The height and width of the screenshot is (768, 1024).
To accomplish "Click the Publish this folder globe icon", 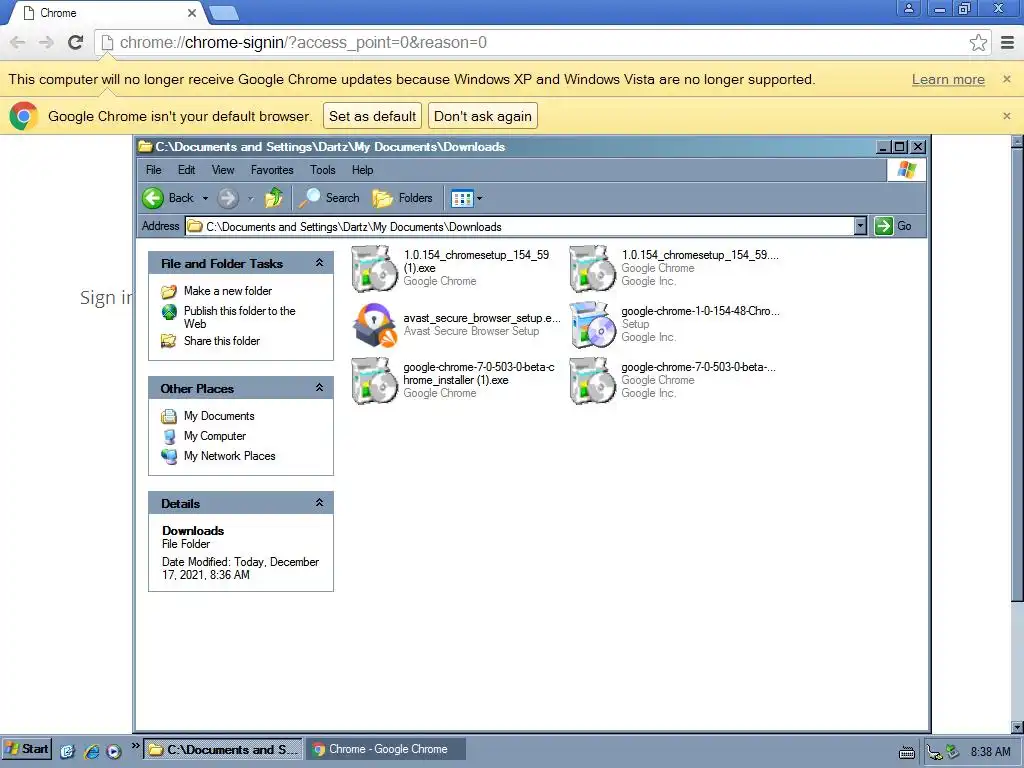I will coord(169,312).
